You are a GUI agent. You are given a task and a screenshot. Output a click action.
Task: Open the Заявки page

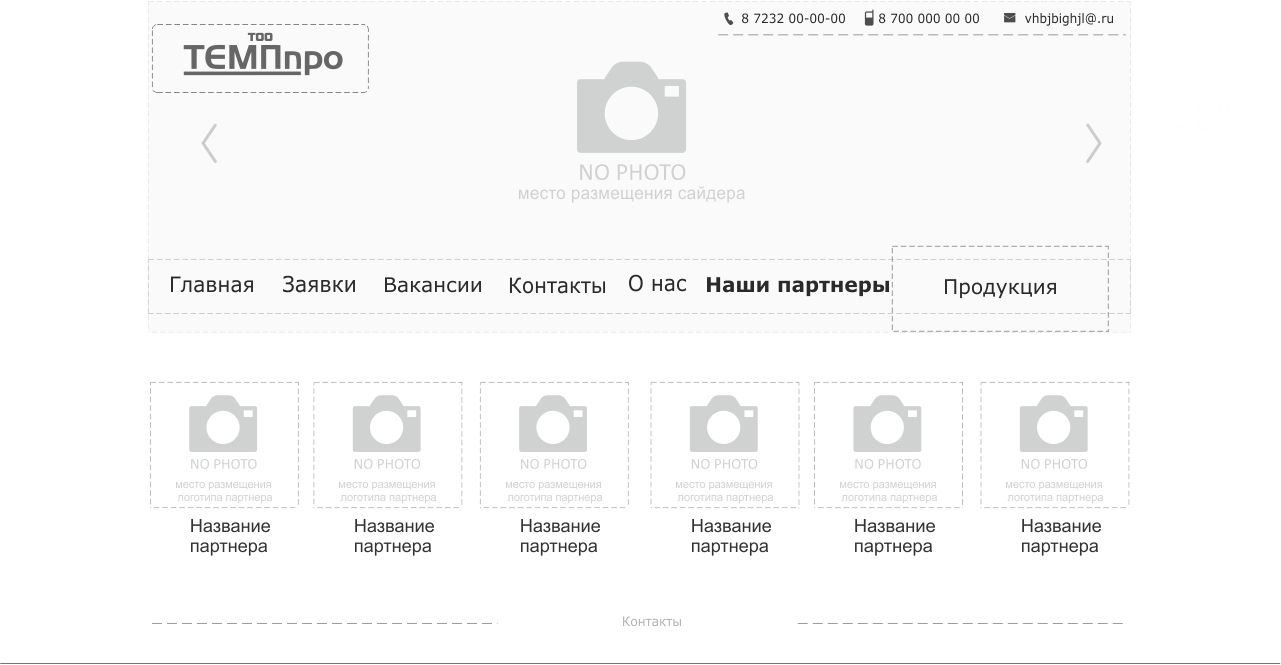coord(319,285)
